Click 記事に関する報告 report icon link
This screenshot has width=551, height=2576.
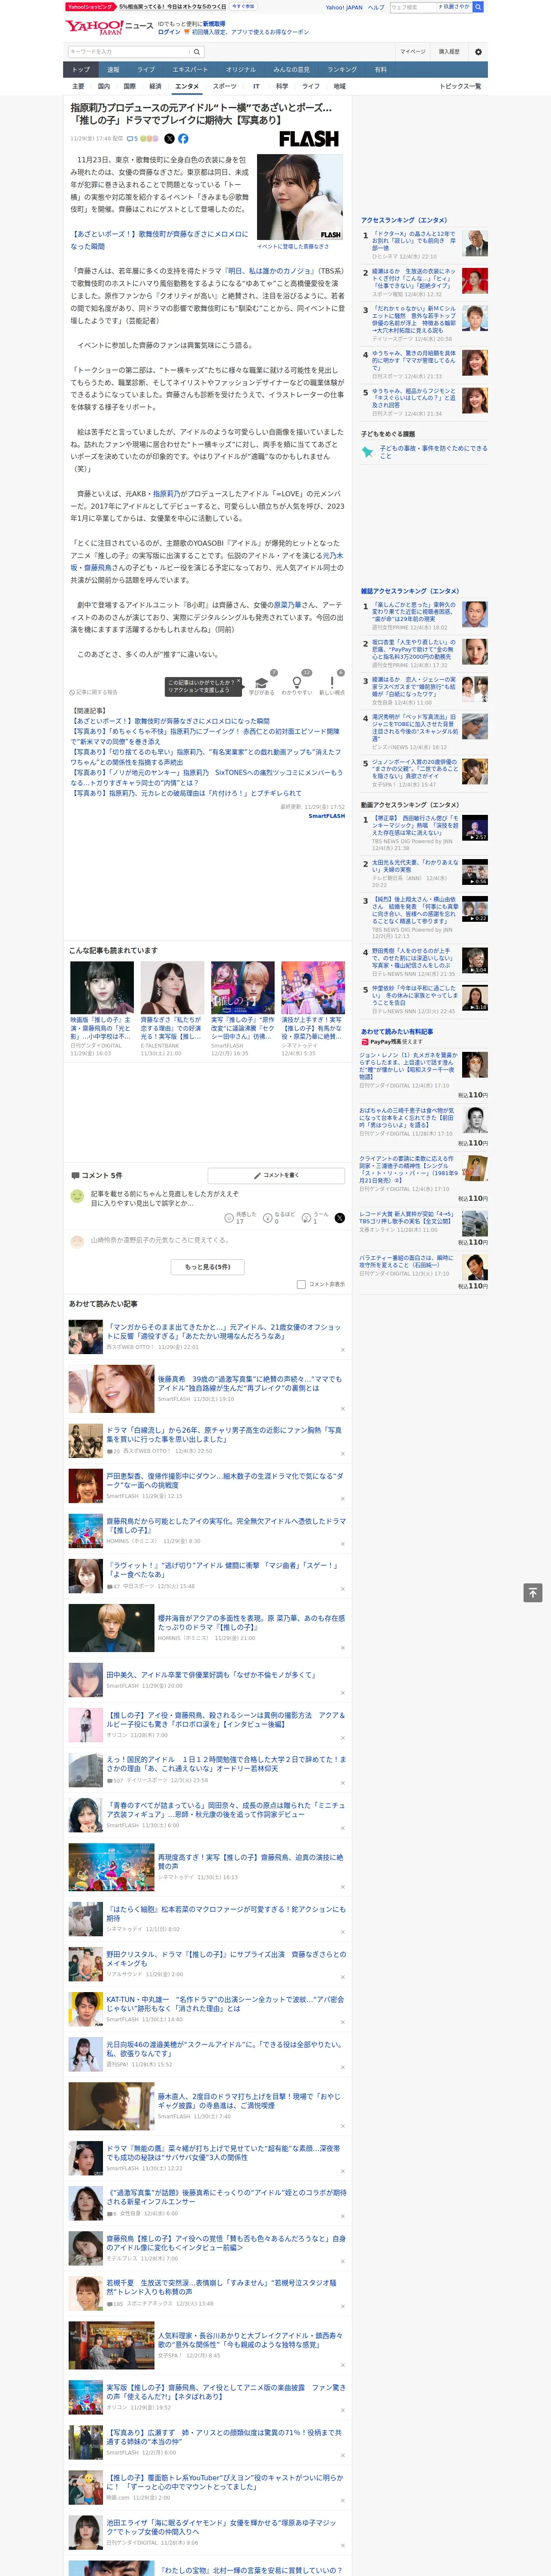click(93, 692)
